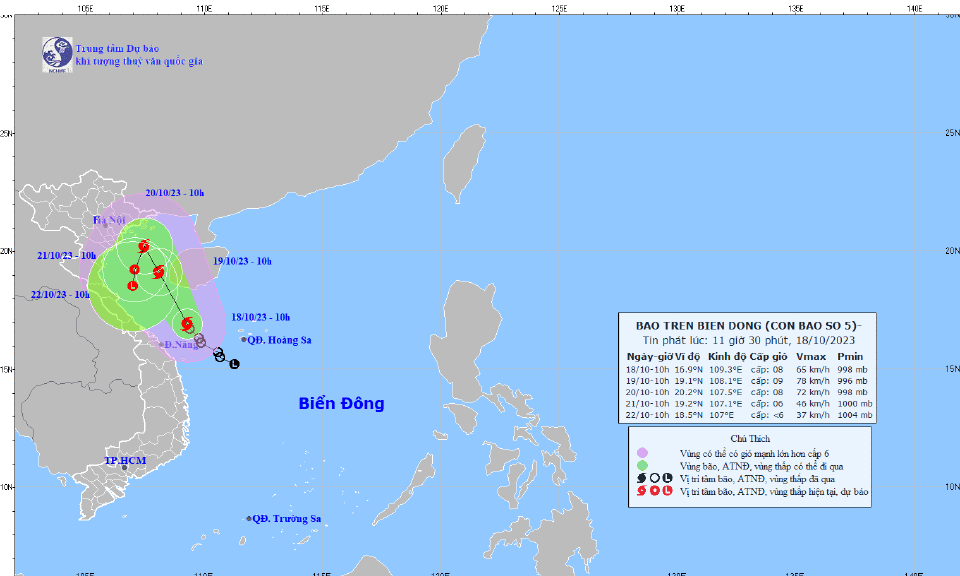Click the black L icon in the legend
This screenshot has width=960, height=576.
(667, 479)
